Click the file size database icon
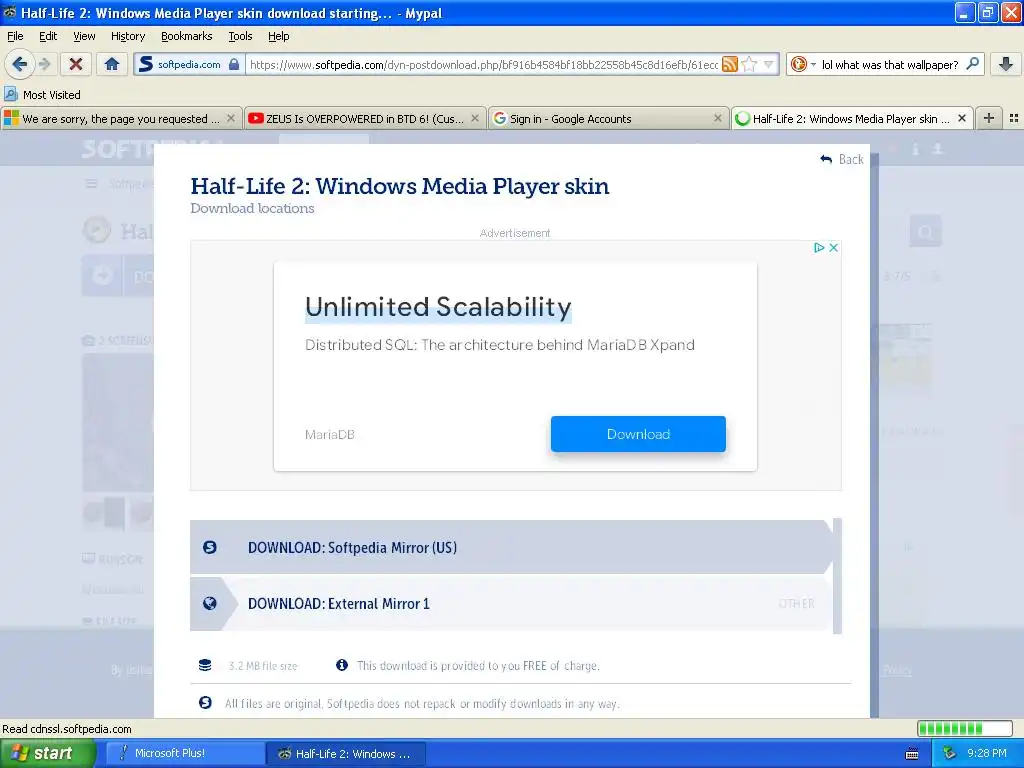The width and height of the screenshot is (1024, 768). click(205, 665)
